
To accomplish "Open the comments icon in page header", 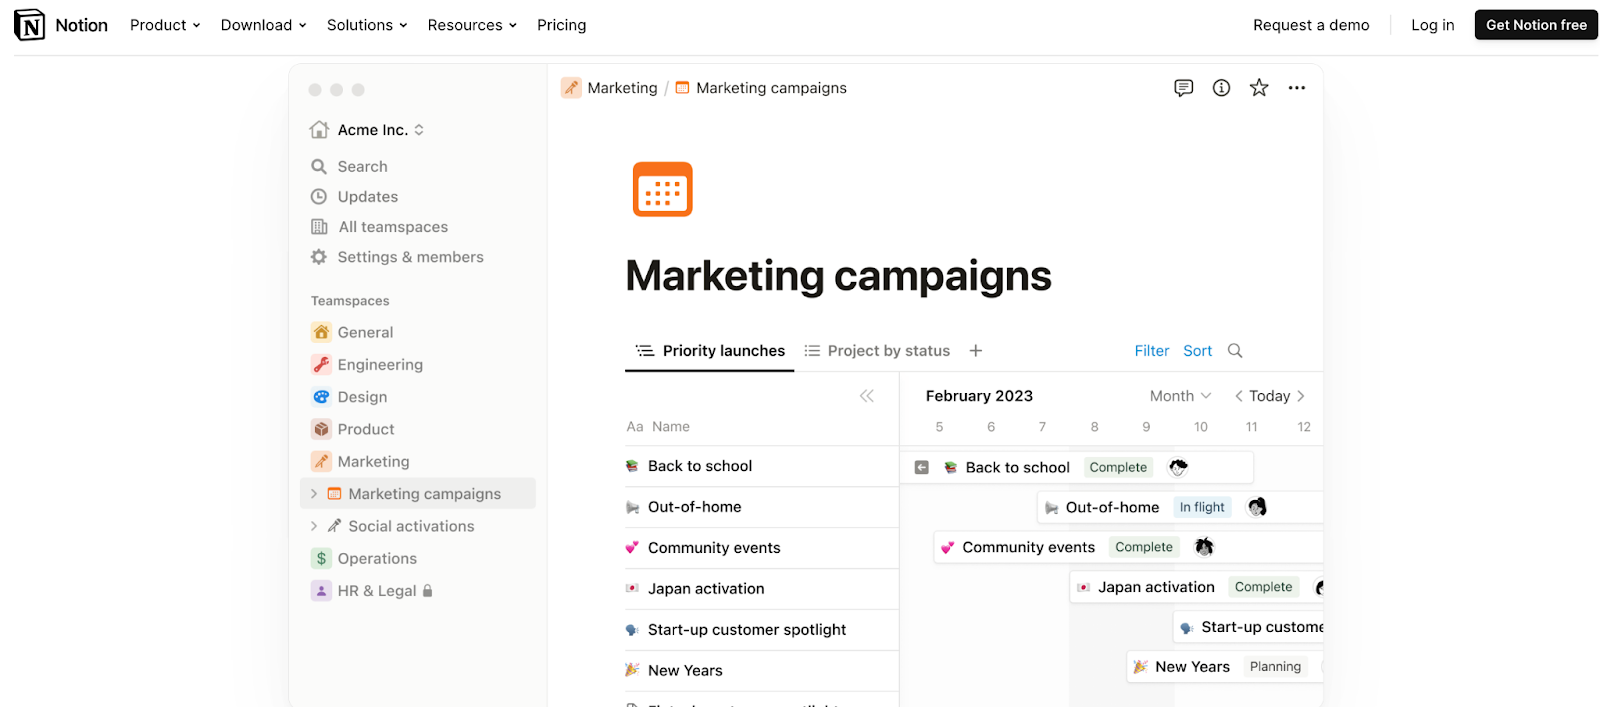I will (1183, 88).
